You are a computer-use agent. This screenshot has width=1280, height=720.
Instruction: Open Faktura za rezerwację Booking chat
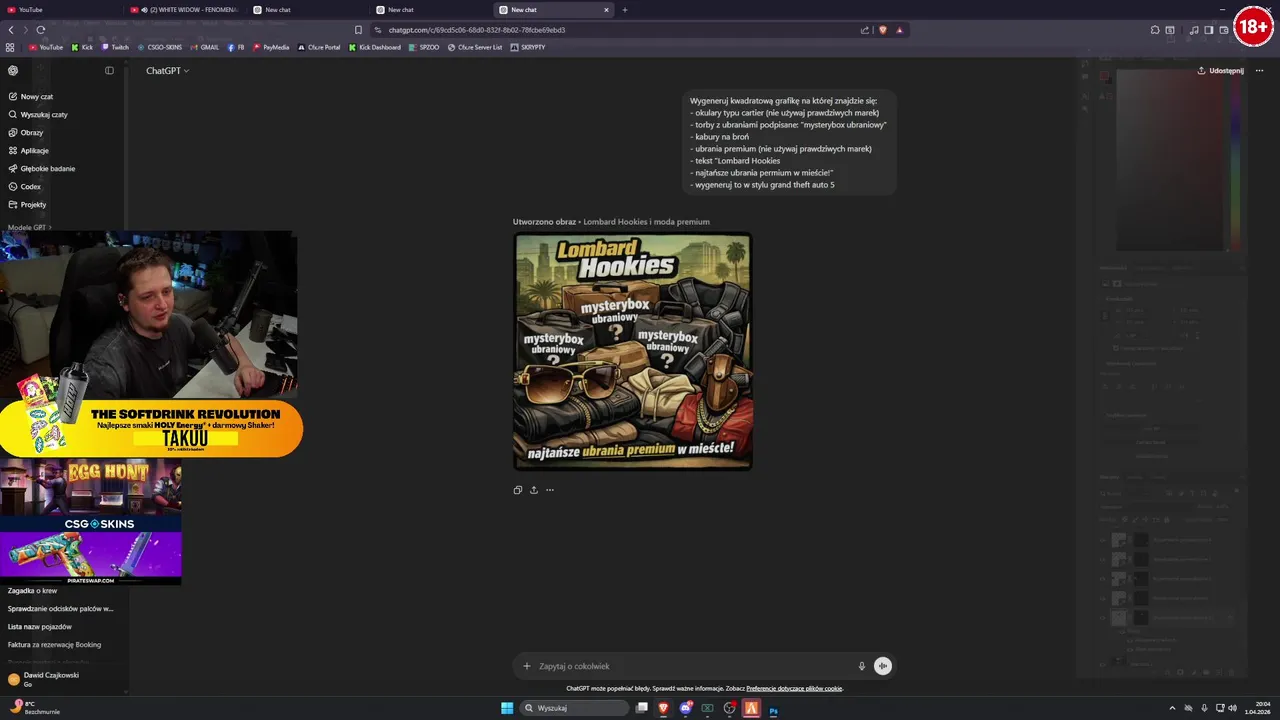click(54, 645)
